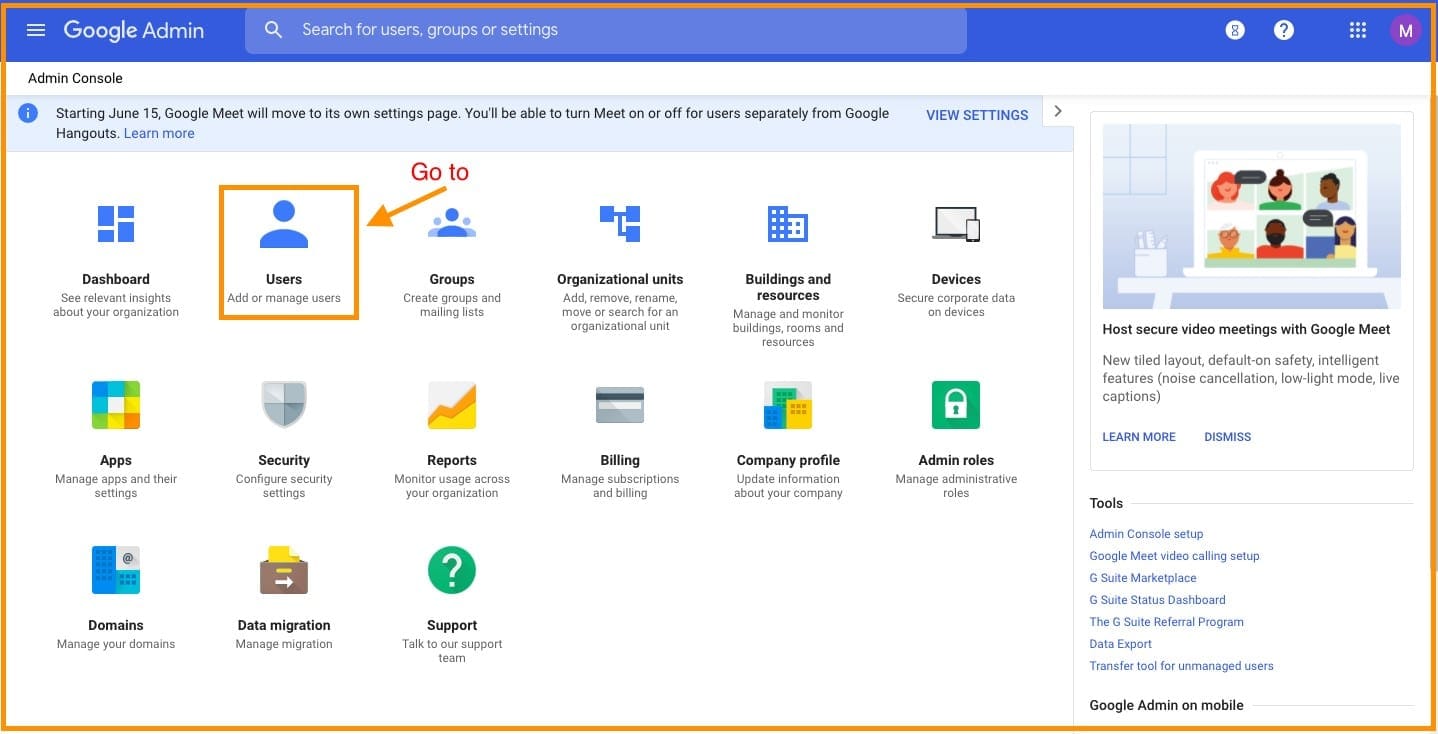Select the Buildings and resources icon
The image size is (1438, 734).
(x=788, y=224)
